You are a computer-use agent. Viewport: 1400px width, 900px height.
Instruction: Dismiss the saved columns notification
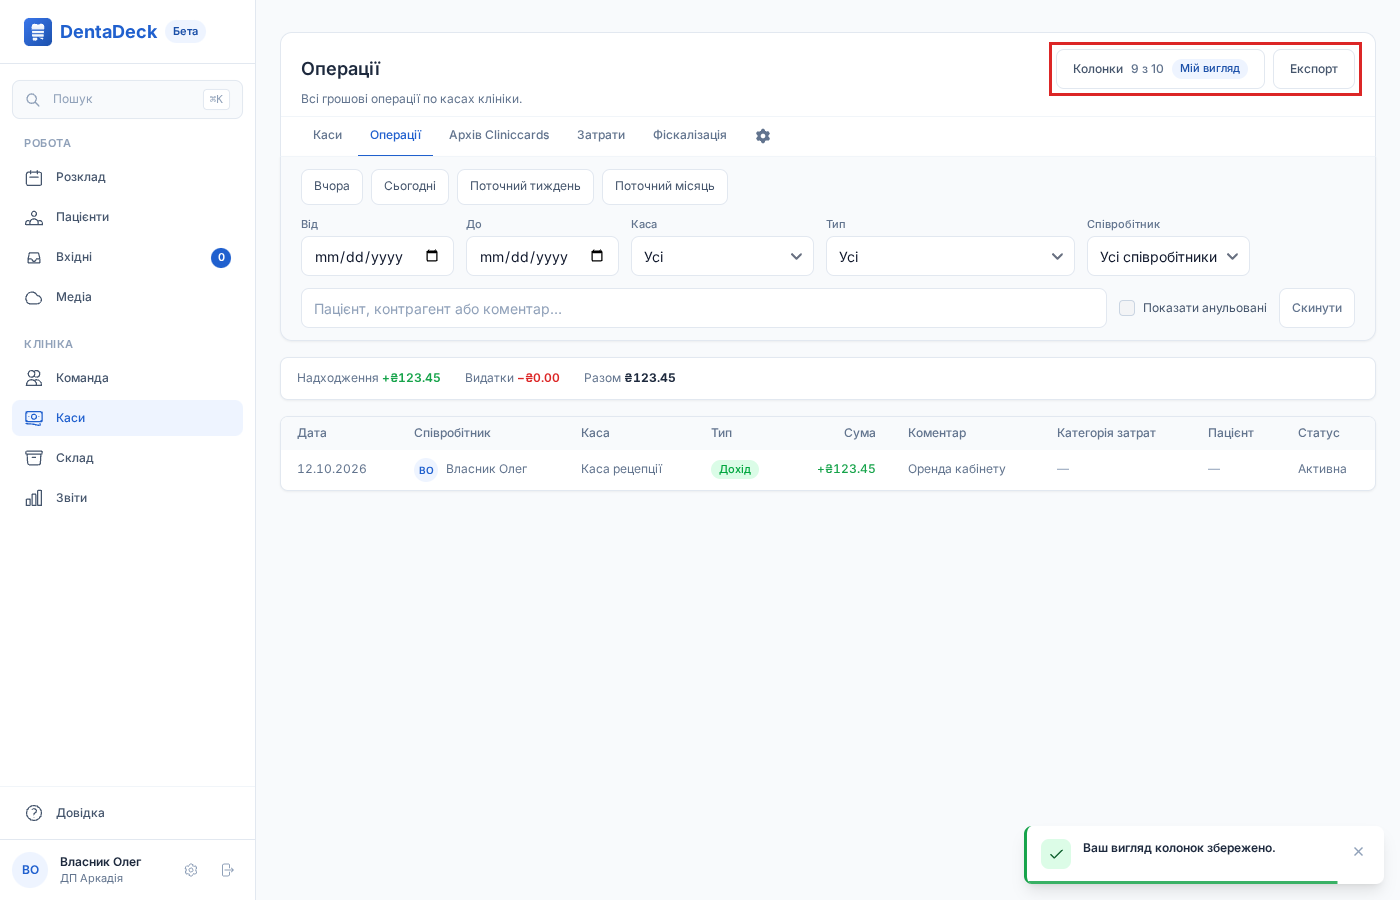[1358, 852]
